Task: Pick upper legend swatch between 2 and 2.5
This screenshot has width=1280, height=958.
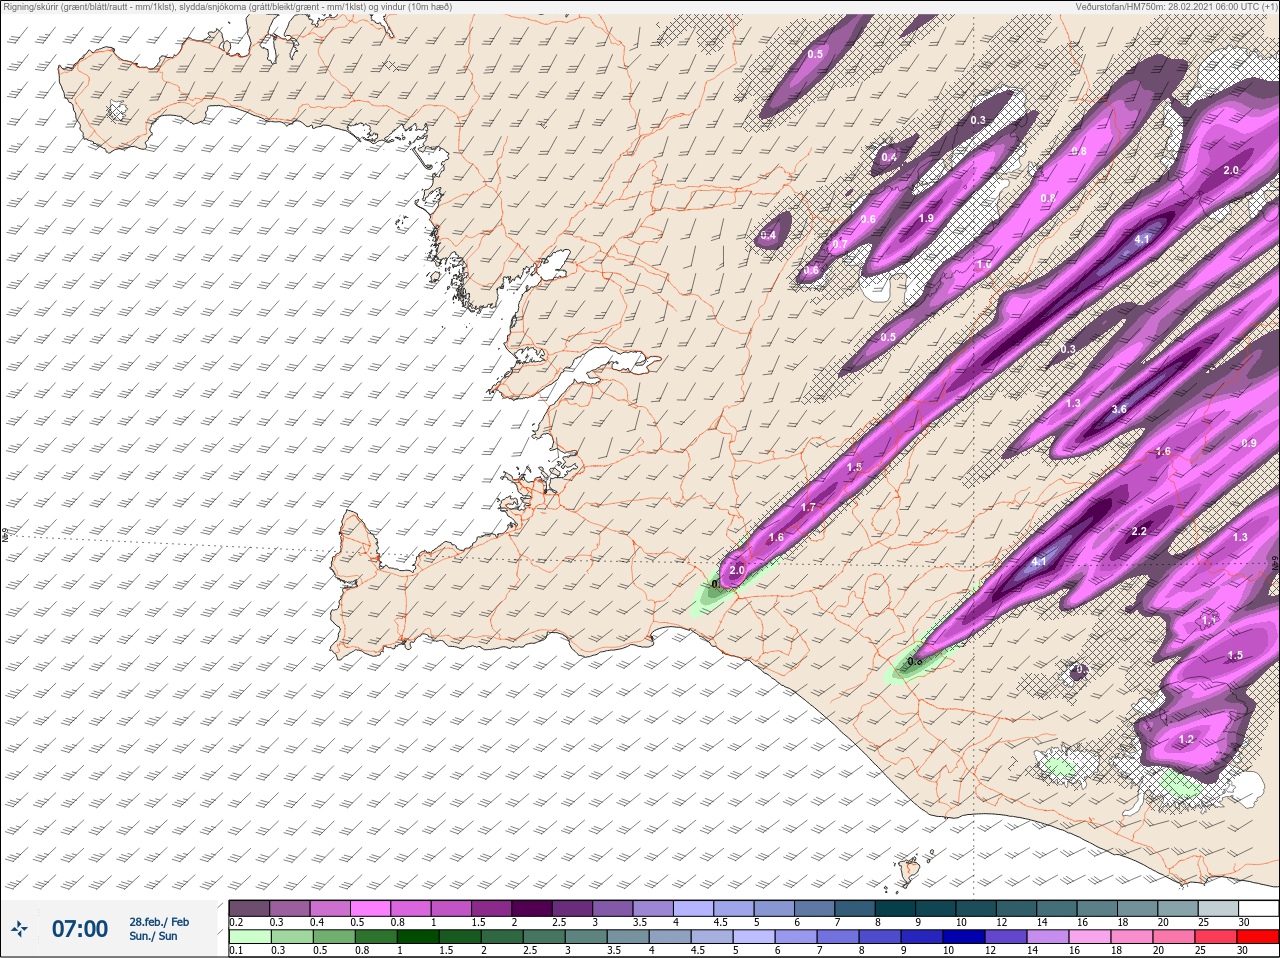Action: pyautogui.click(x=534, y=908)
